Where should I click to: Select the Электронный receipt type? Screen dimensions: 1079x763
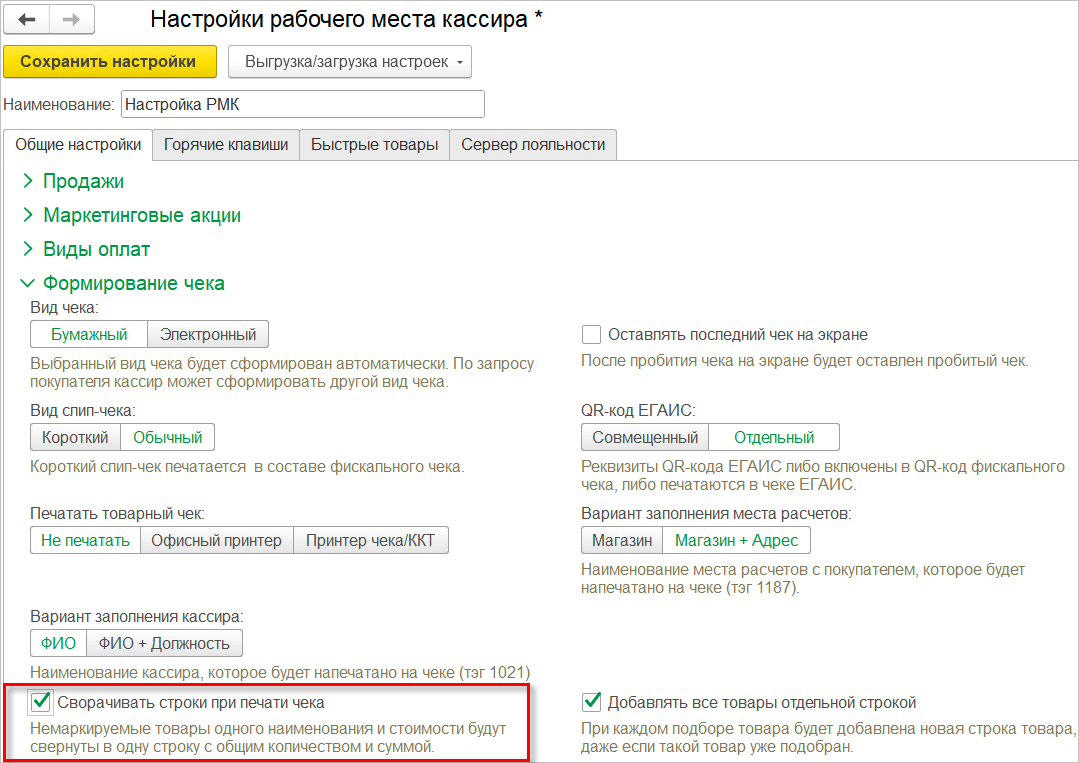click(208, 334)
